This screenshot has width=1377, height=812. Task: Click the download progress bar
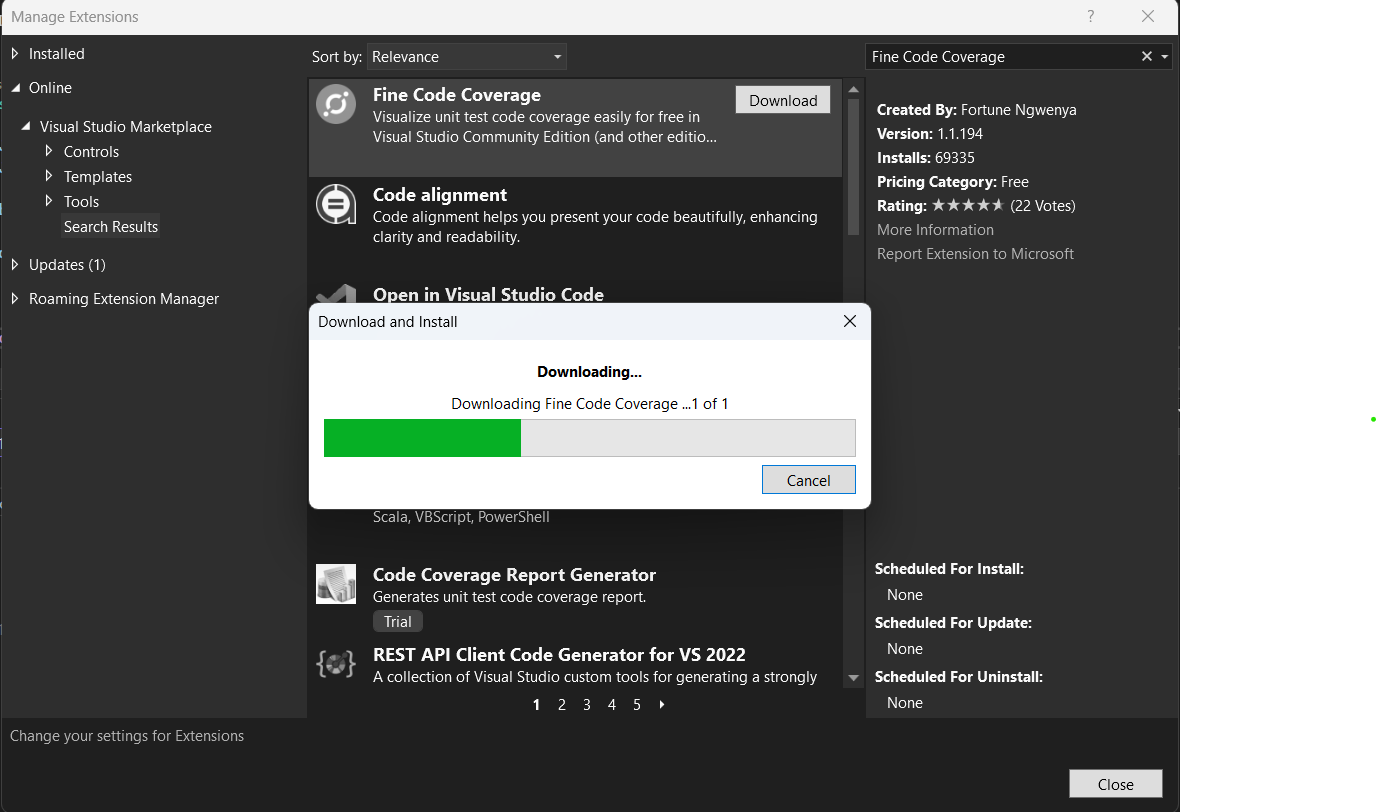pos(590,438)
